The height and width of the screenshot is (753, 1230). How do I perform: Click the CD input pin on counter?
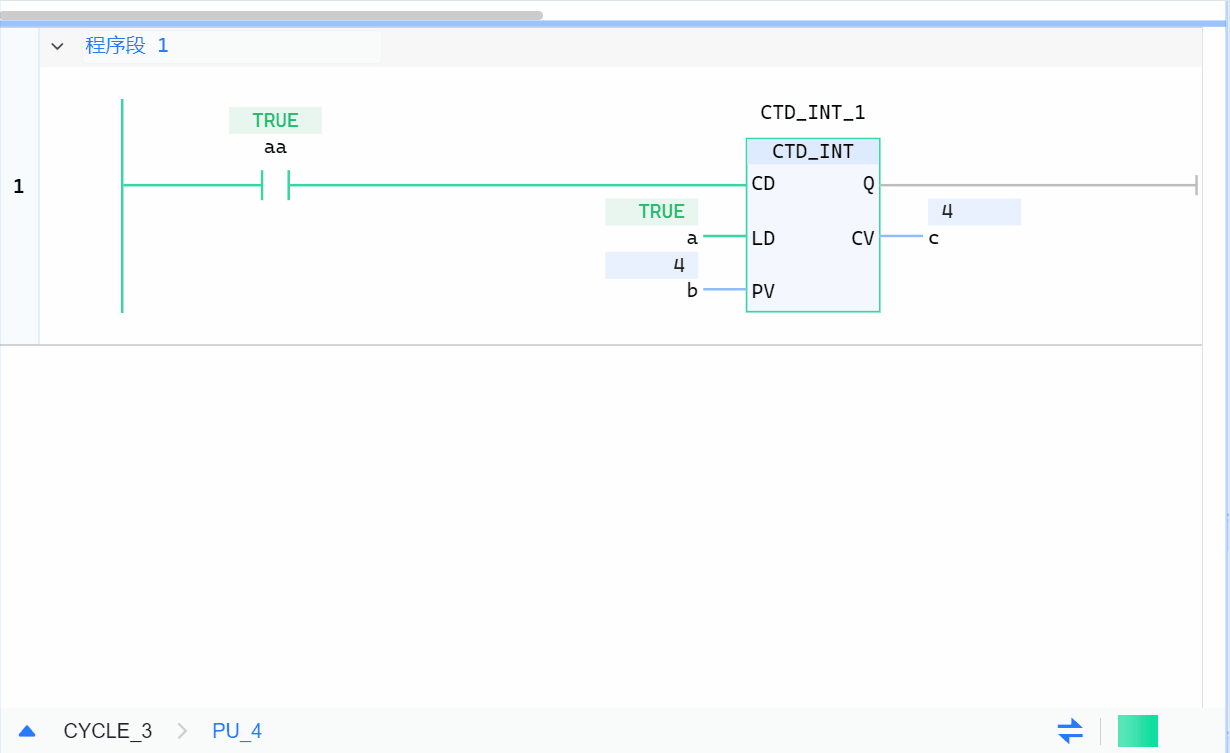[x=763, y=184]
